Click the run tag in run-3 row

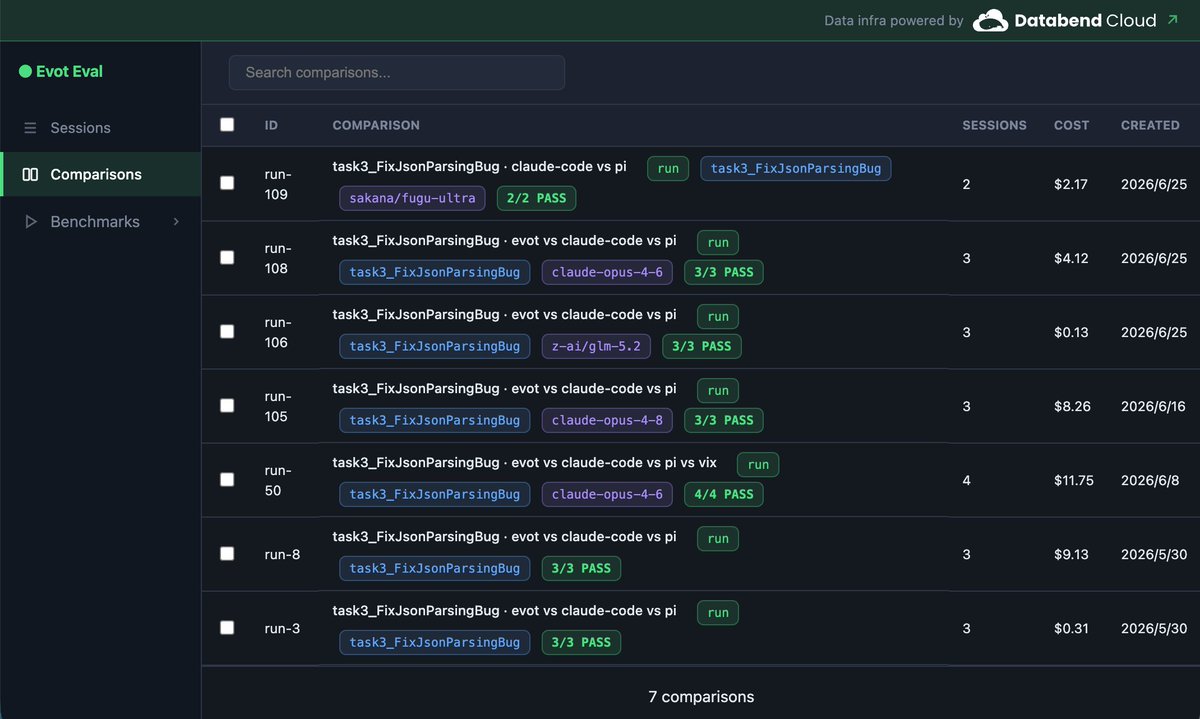click(718, 612)
